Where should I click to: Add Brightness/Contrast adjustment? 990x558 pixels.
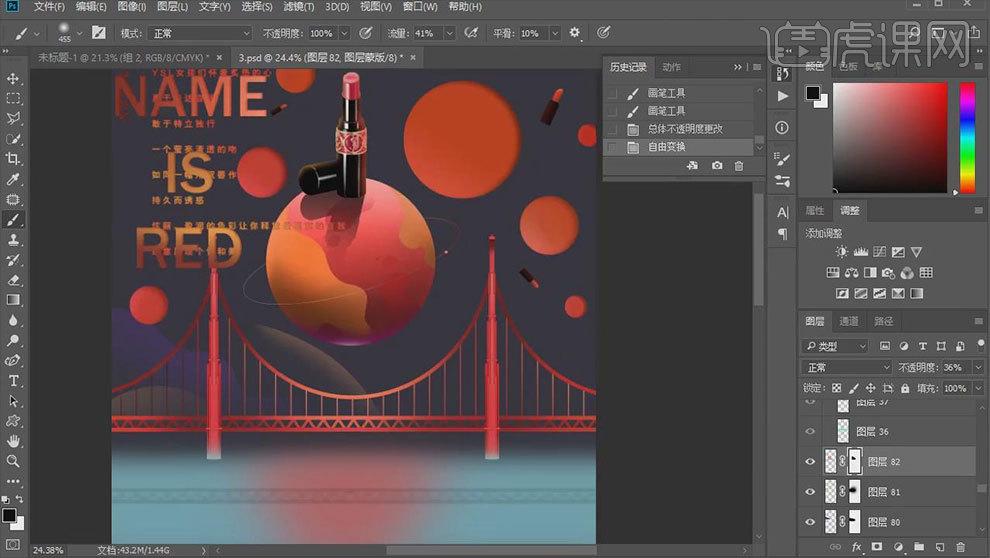pos(842,252)
